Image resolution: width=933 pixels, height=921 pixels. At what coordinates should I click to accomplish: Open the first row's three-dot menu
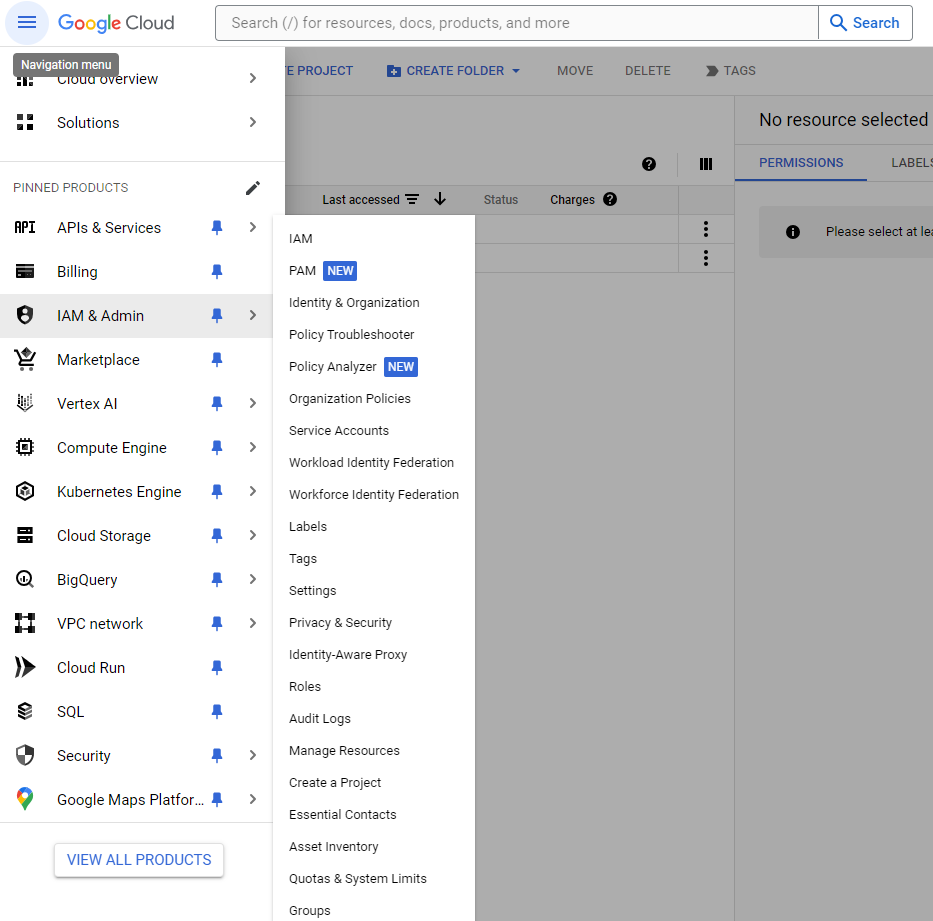pyautogui.click(x=706, y=229)
